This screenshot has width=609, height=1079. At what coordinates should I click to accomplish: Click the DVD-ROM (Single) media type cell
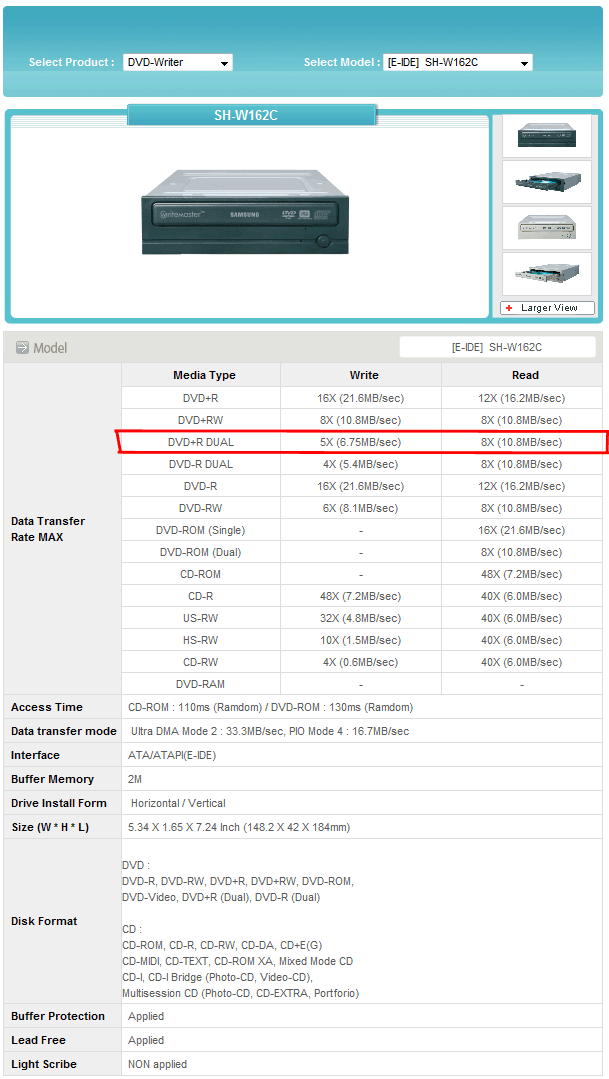click(201, 531)
